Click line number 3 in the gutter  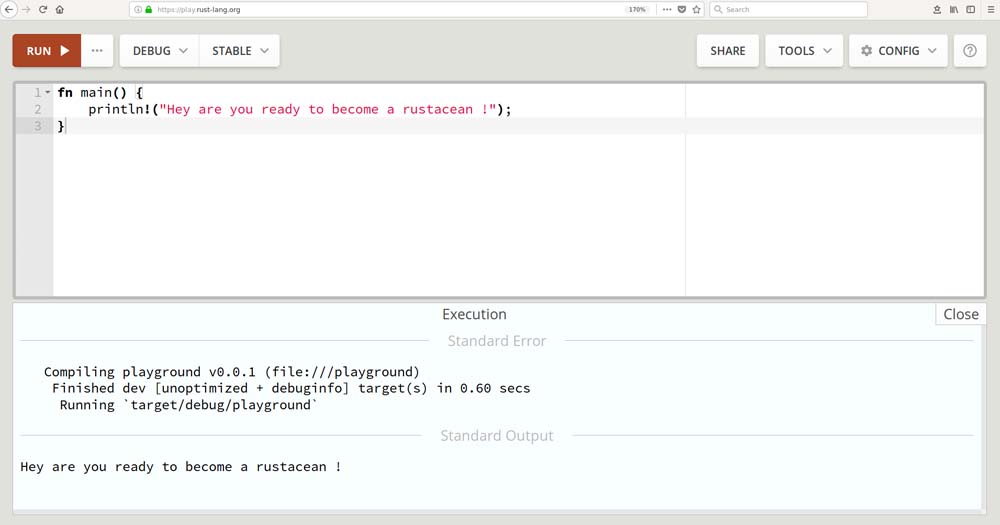(x=38, y=126)
